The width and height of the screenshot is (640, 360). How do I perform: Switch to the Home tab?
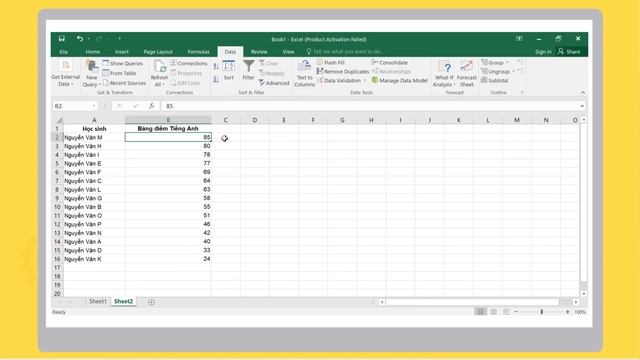pyautogui.click(x=93, y=52)
